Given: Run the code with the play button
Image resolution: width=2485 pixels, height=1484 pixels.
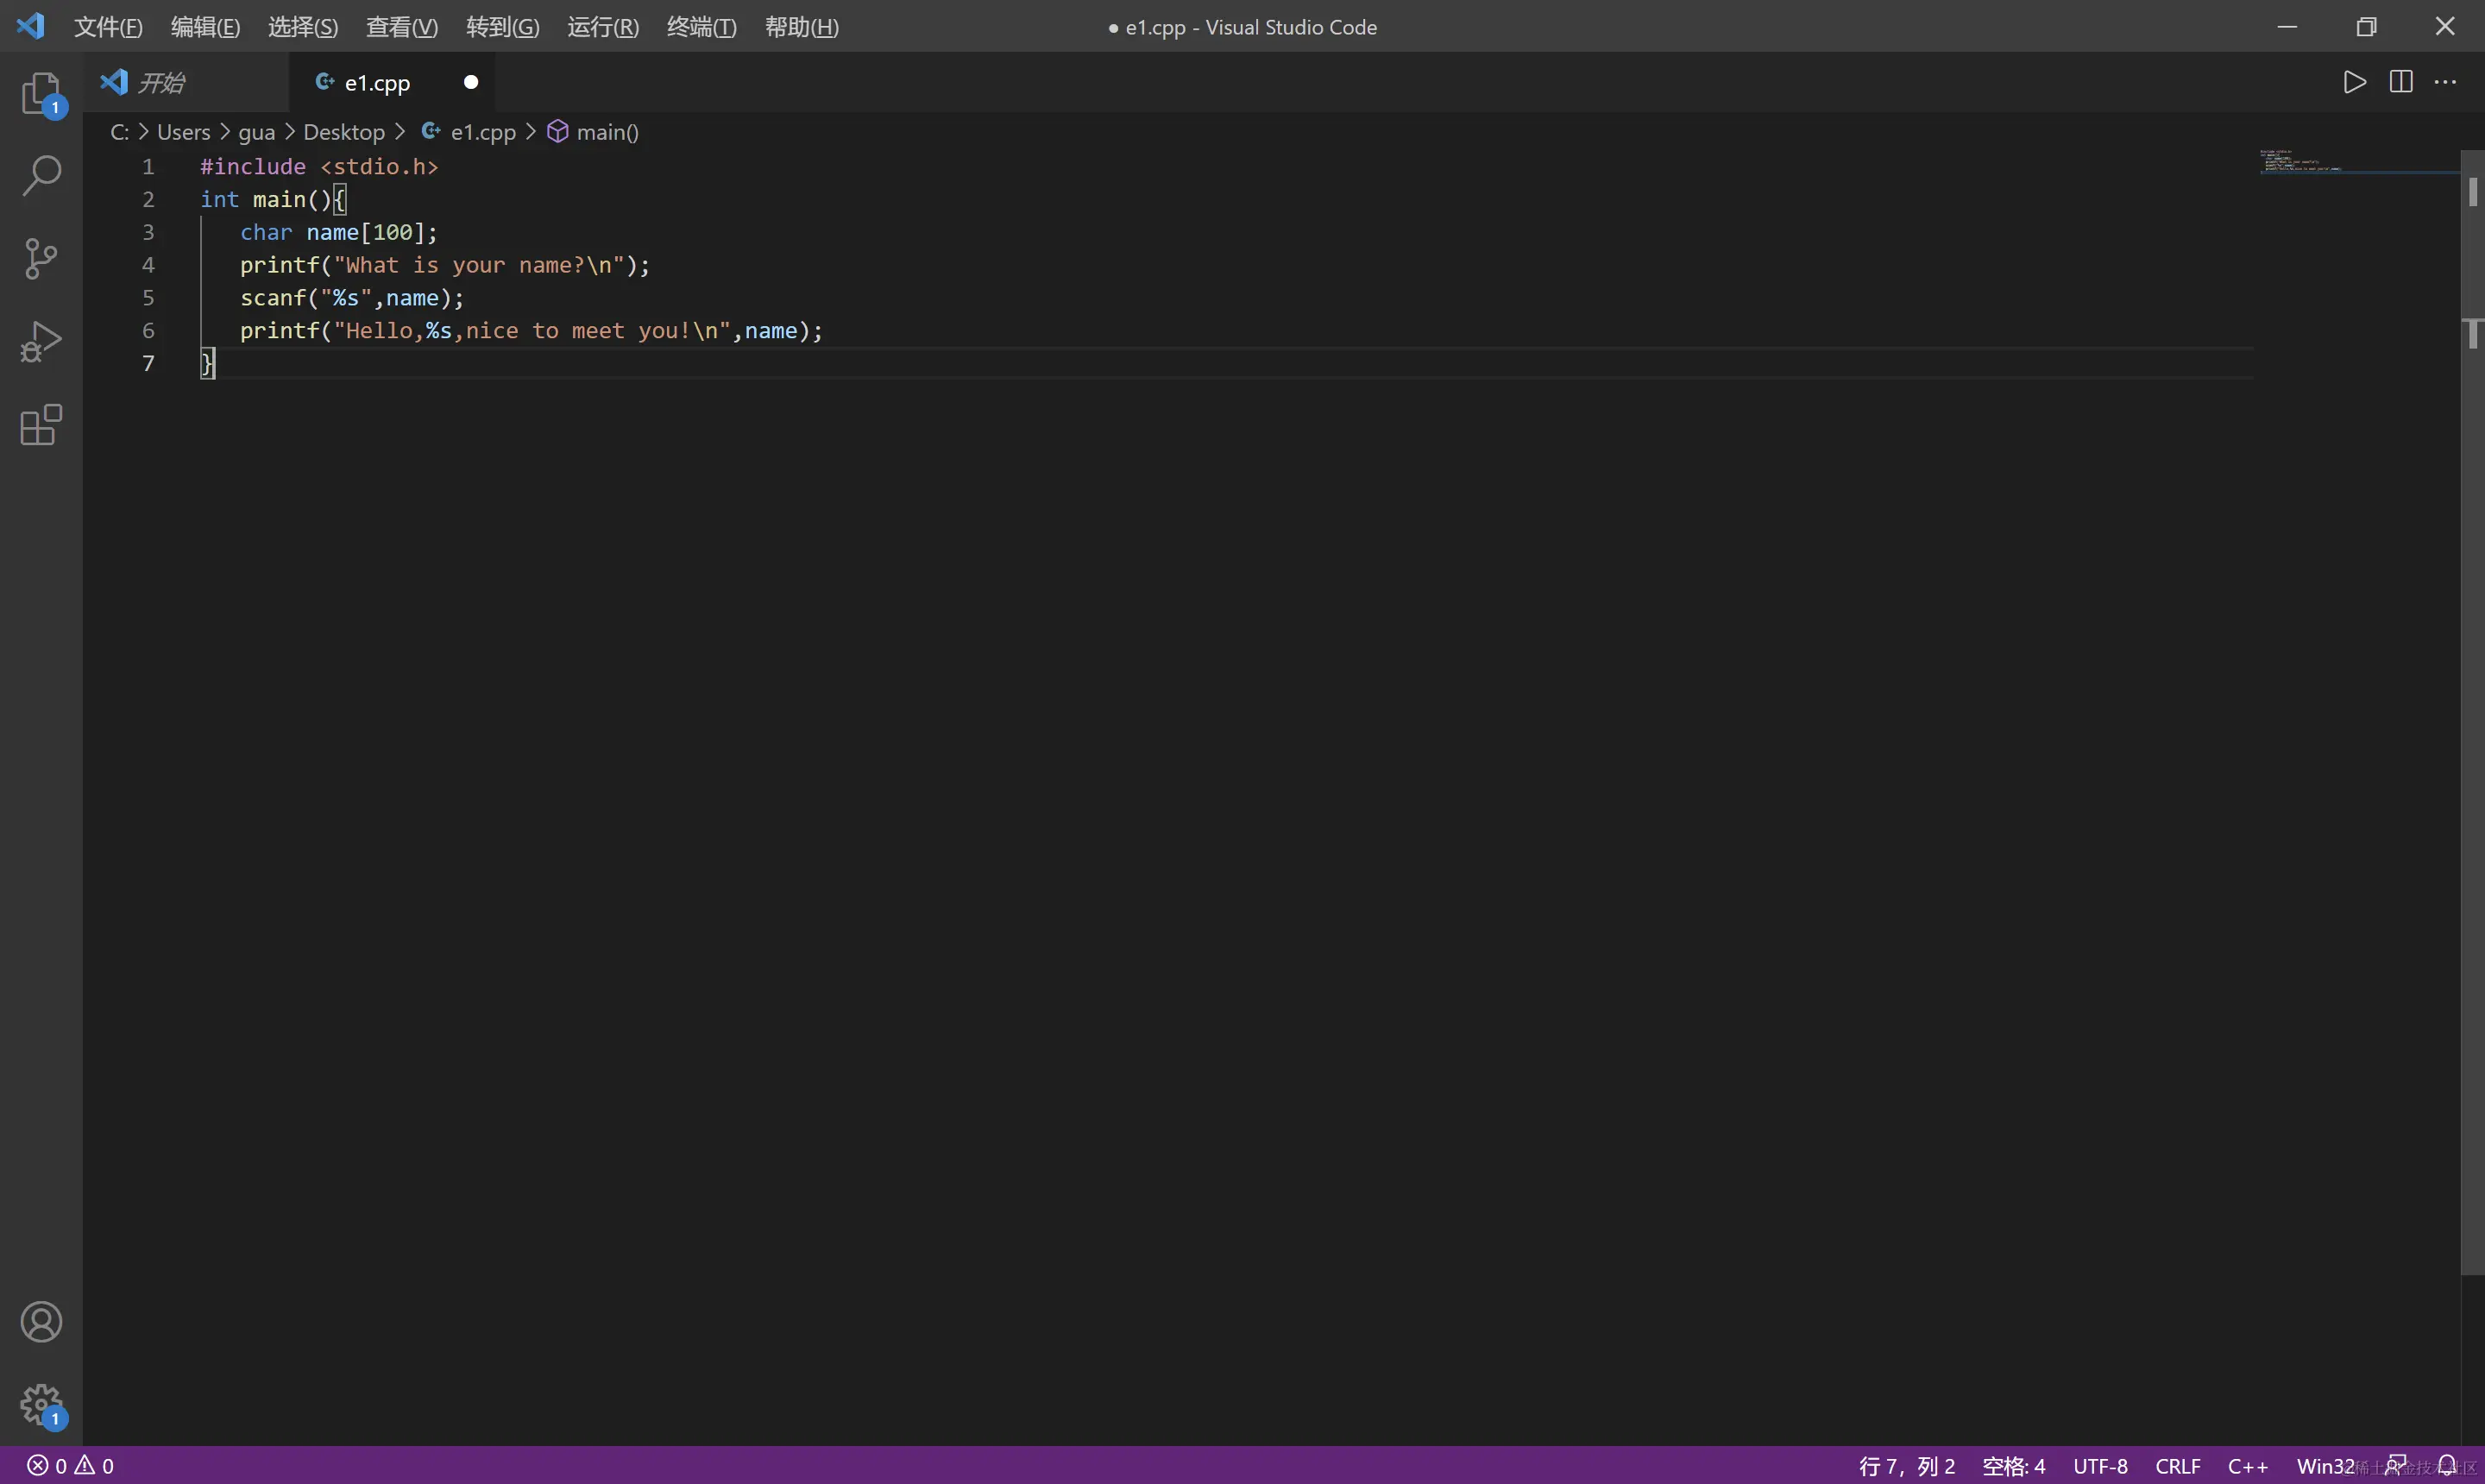Looking at the screenshot, I should coord(2354,82).
